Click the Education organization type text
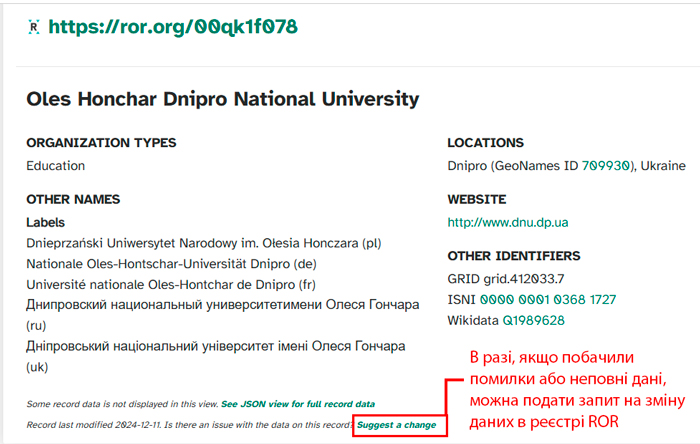This screenshot has height=444, width=700. click(x=55, y=166)
